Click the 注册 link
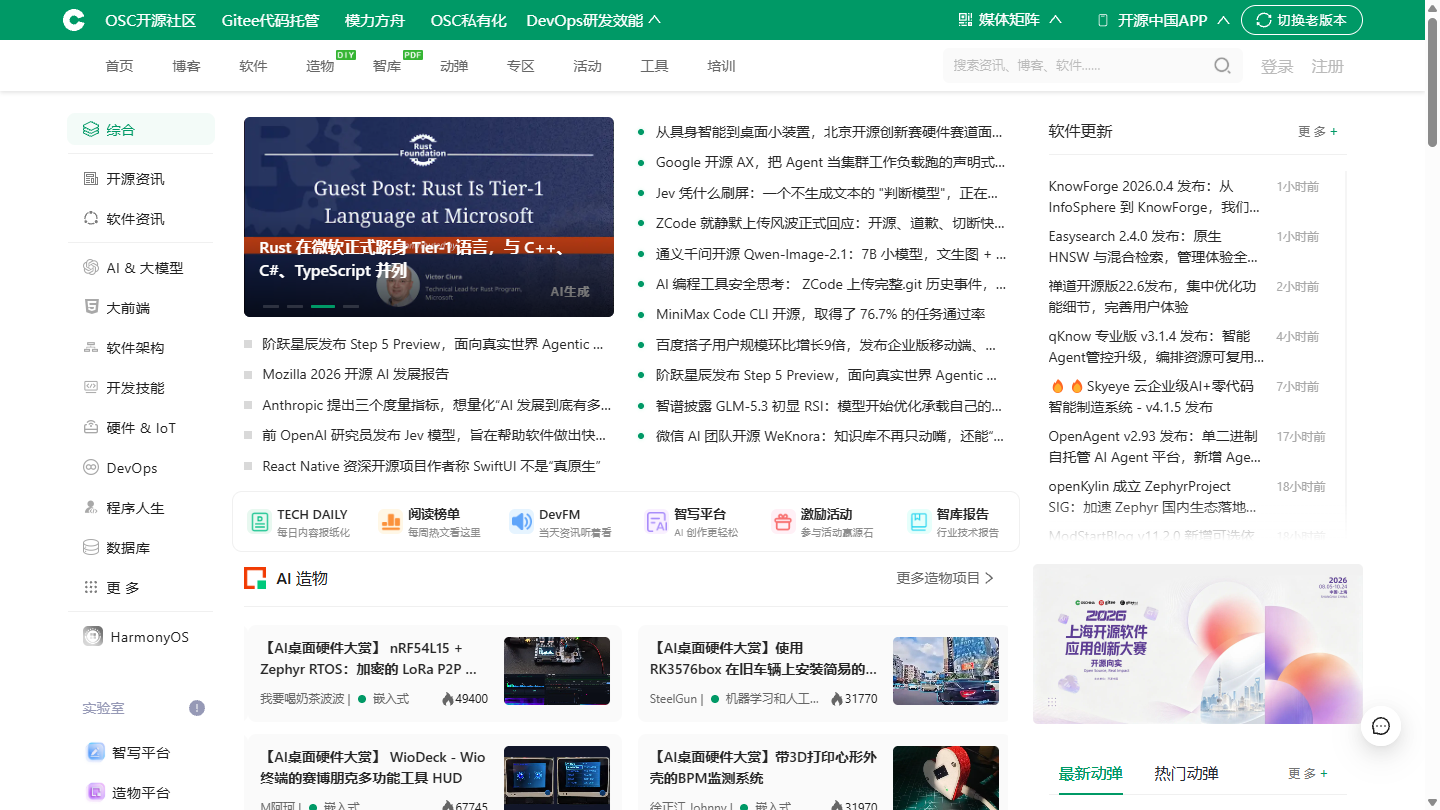1440x810 pixels. 1327,66
